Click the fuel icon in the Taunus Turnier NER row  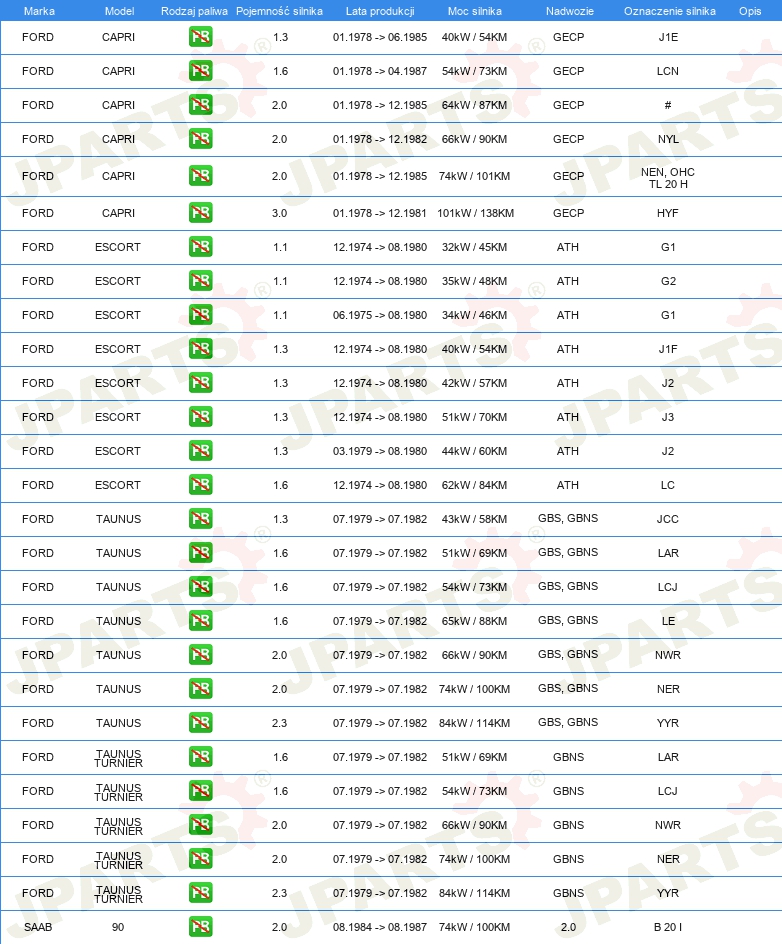(200, 859)
